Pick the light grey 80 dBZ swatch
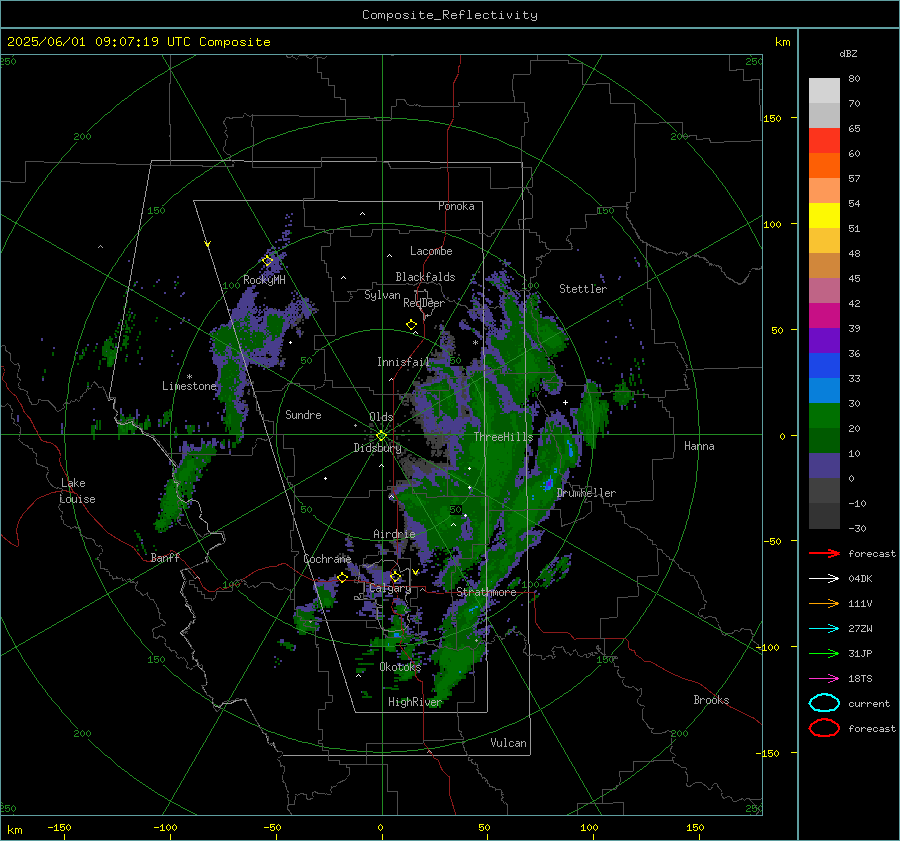The width and height of the screenshot is (900, 841). [824, 90]
